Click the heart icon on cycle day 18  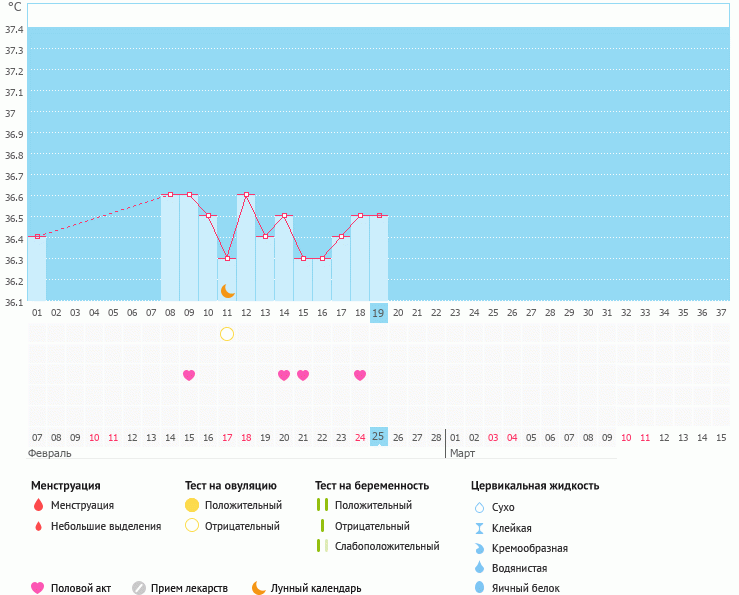click(x=360, y=375)
